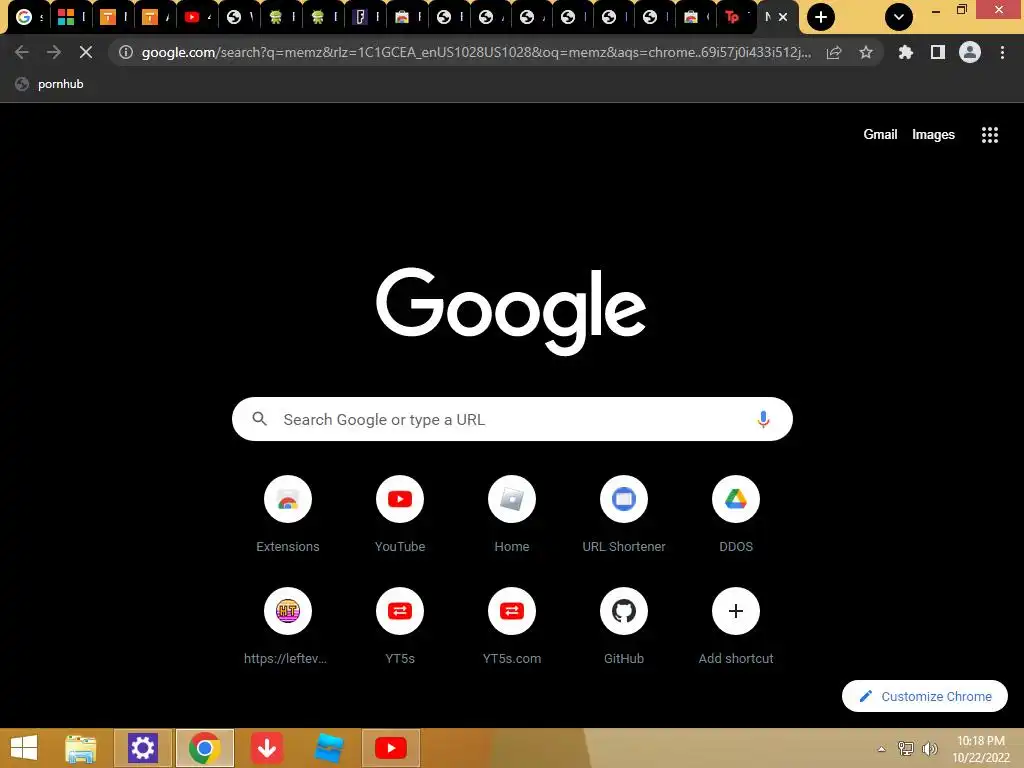The width and height of the screenshot is (1024, 768).
Task: Add a new shortcut
Action: coord(736,627)
